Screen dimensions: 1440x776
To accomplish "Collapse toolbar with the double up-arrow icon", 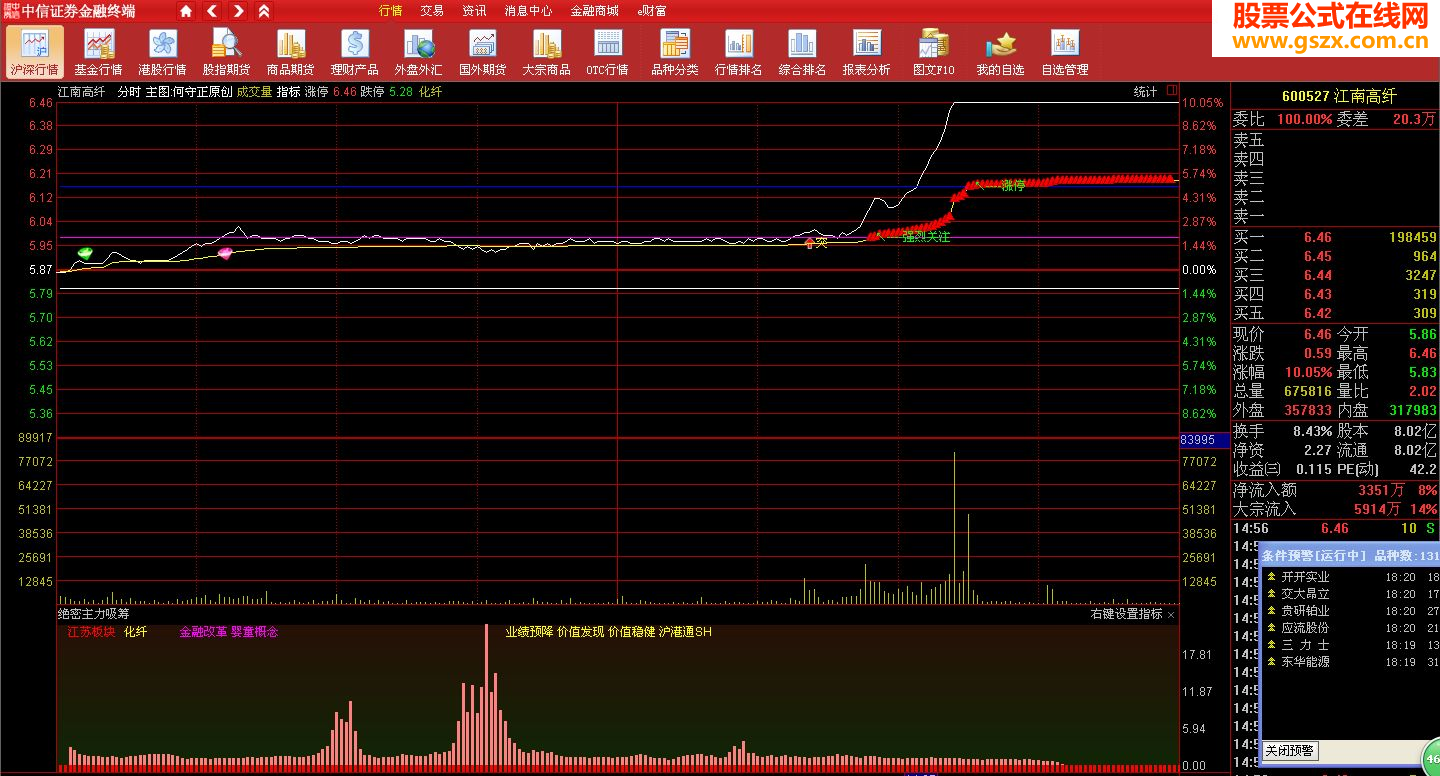I will pos(264,11).
